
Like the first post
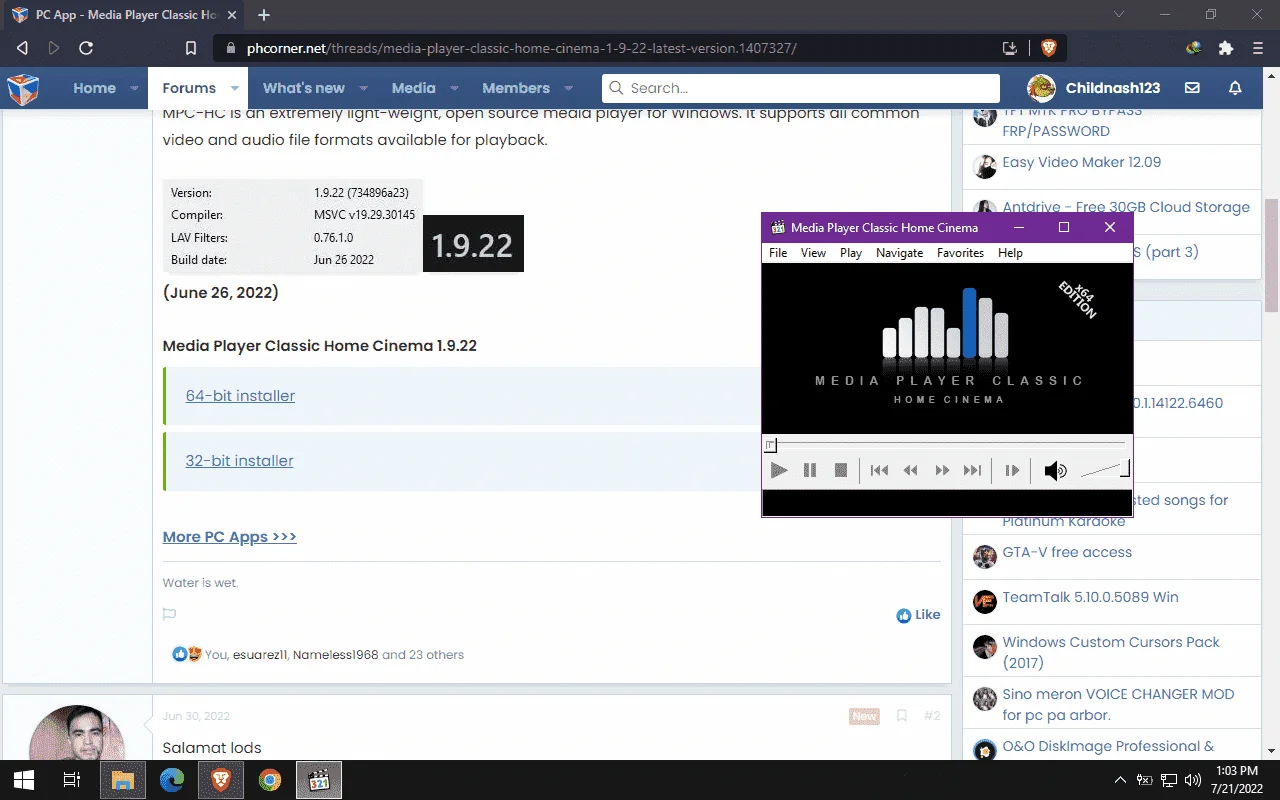[918, 615]
